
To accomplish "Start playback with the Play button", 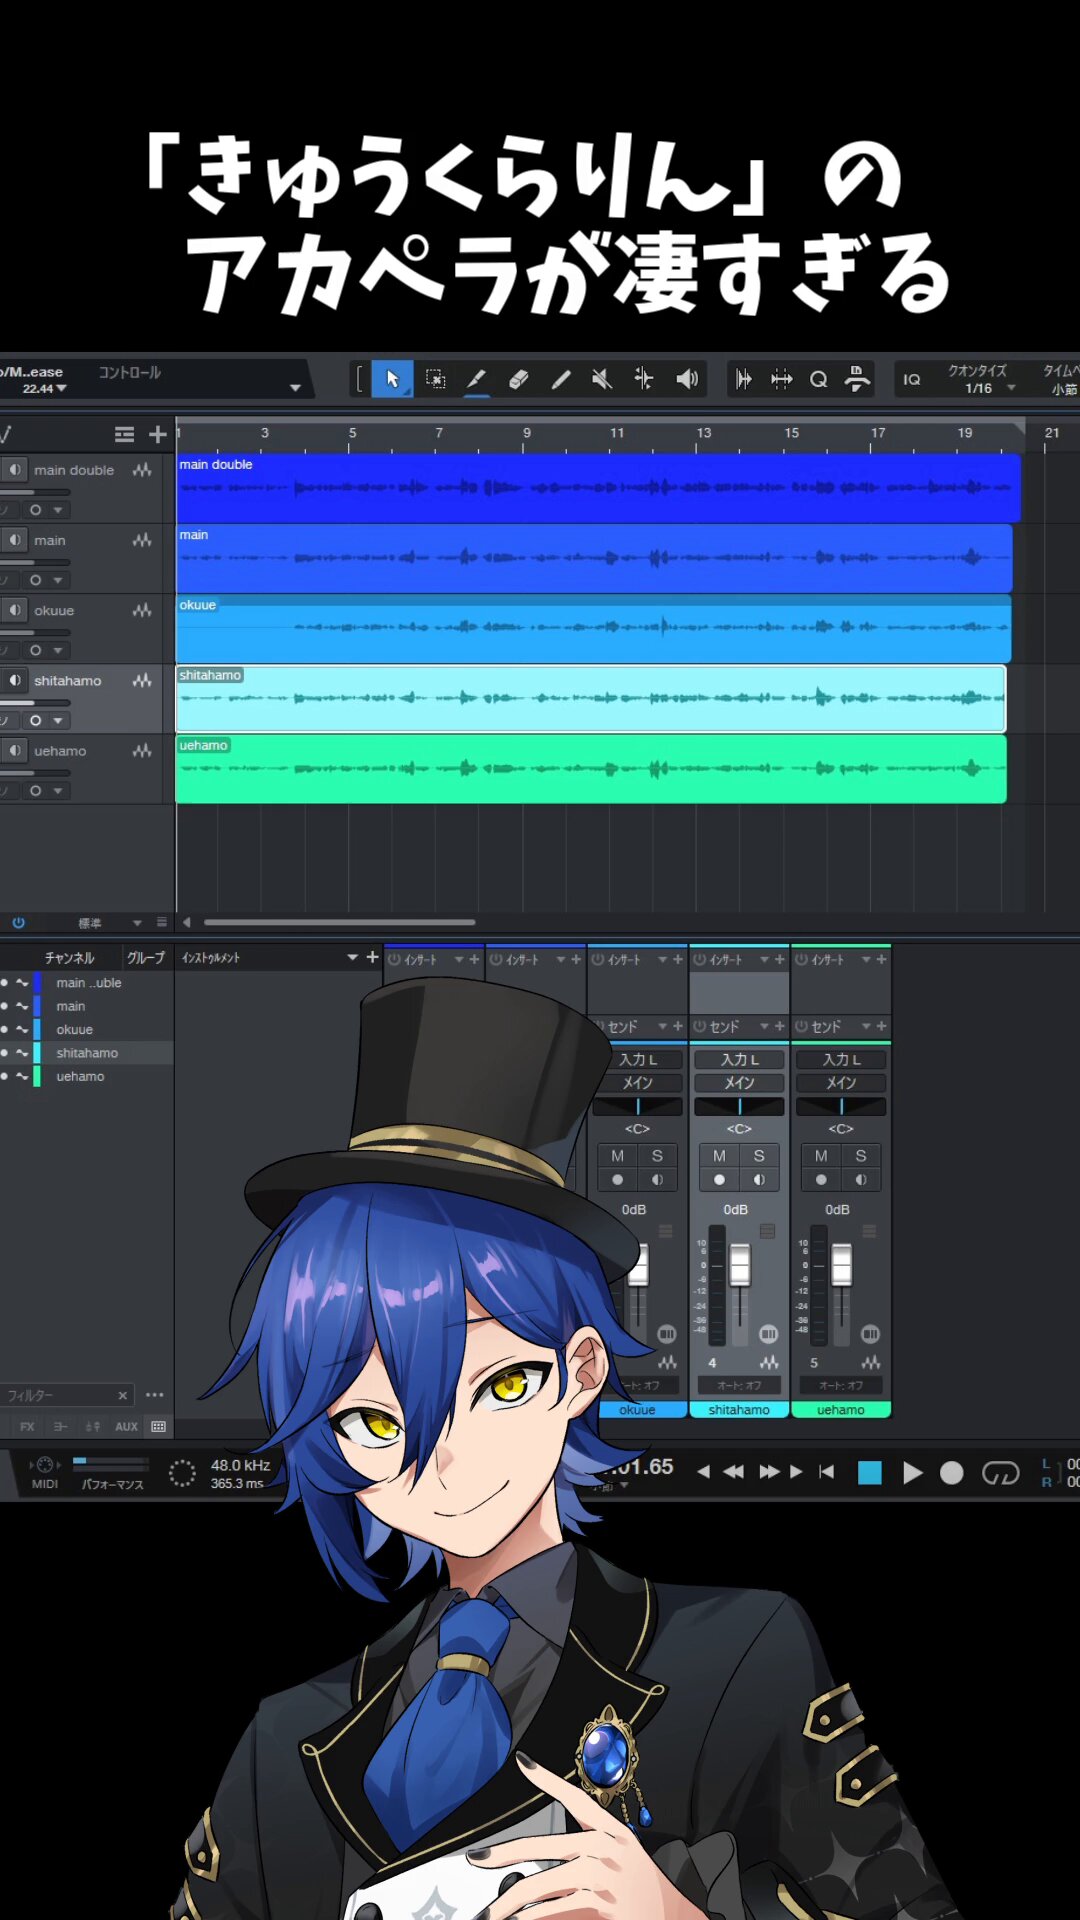I will coord(912,1472).
